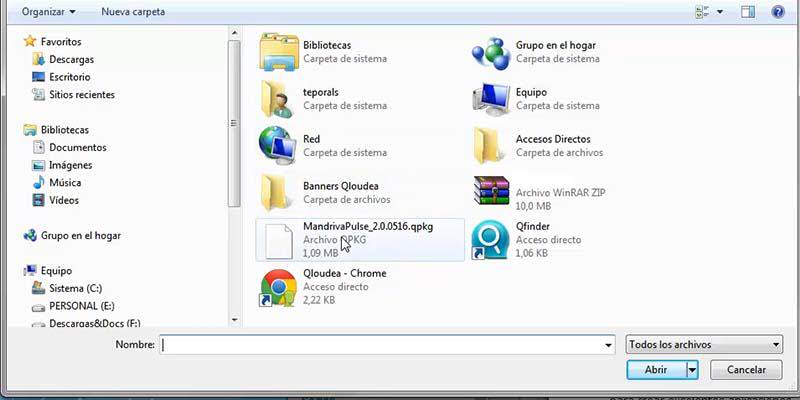Select the Accesos Directos folder icon

click(x=490, y=146)
